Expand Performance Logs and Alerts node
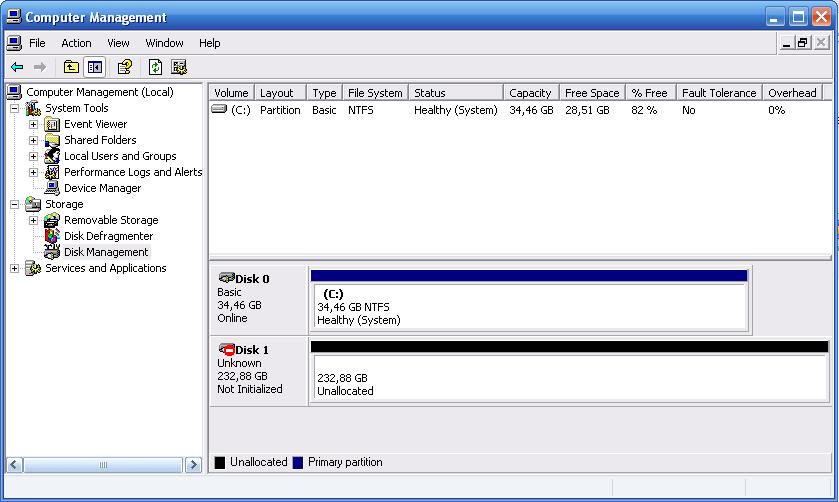This screenshot has height=502, width=839. click(x=33, y=172)
